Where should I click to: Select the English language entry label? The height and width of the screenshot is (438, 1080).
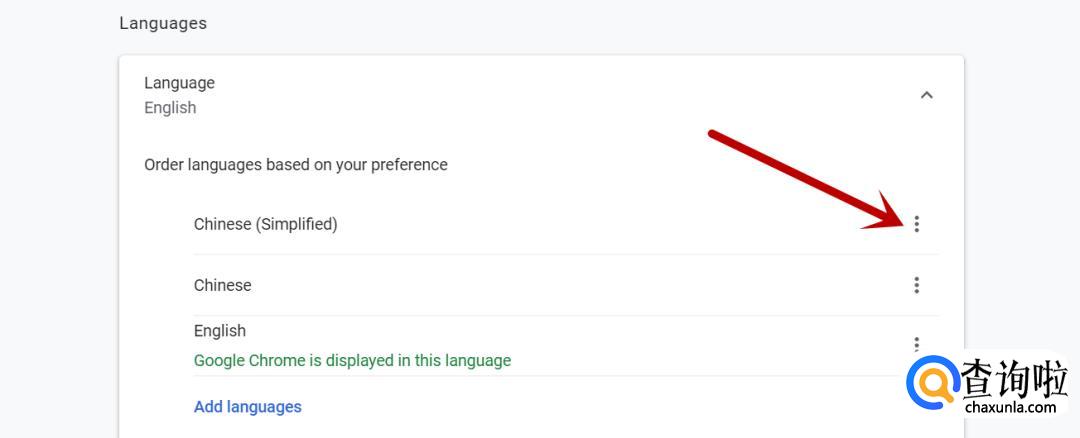(x=220, y=331)
